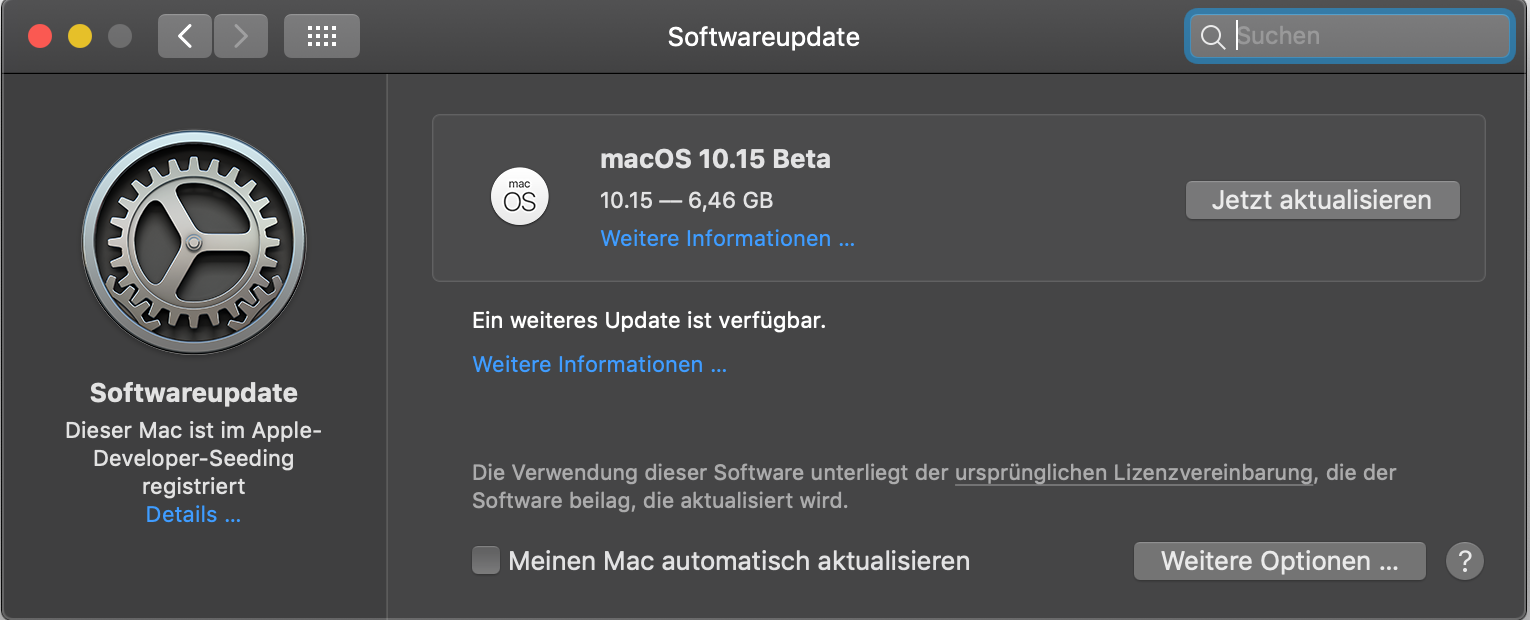Click the forward chevron button
This screenshot has width=1530, height=620.
coord(240,37)
